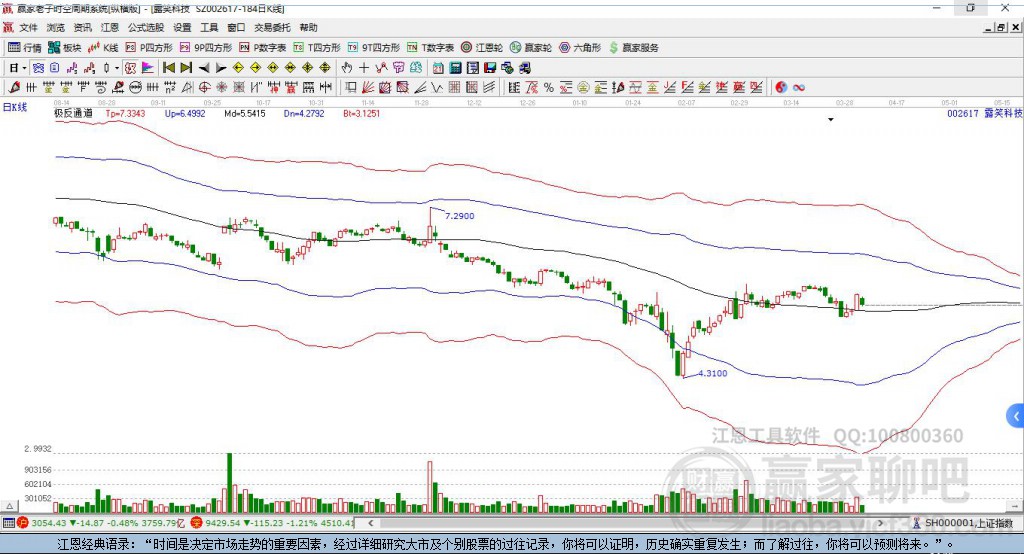Select the crosshair cursor tool
The image size is (1024, 554).
pyautogui.click(x=364, y=68)
